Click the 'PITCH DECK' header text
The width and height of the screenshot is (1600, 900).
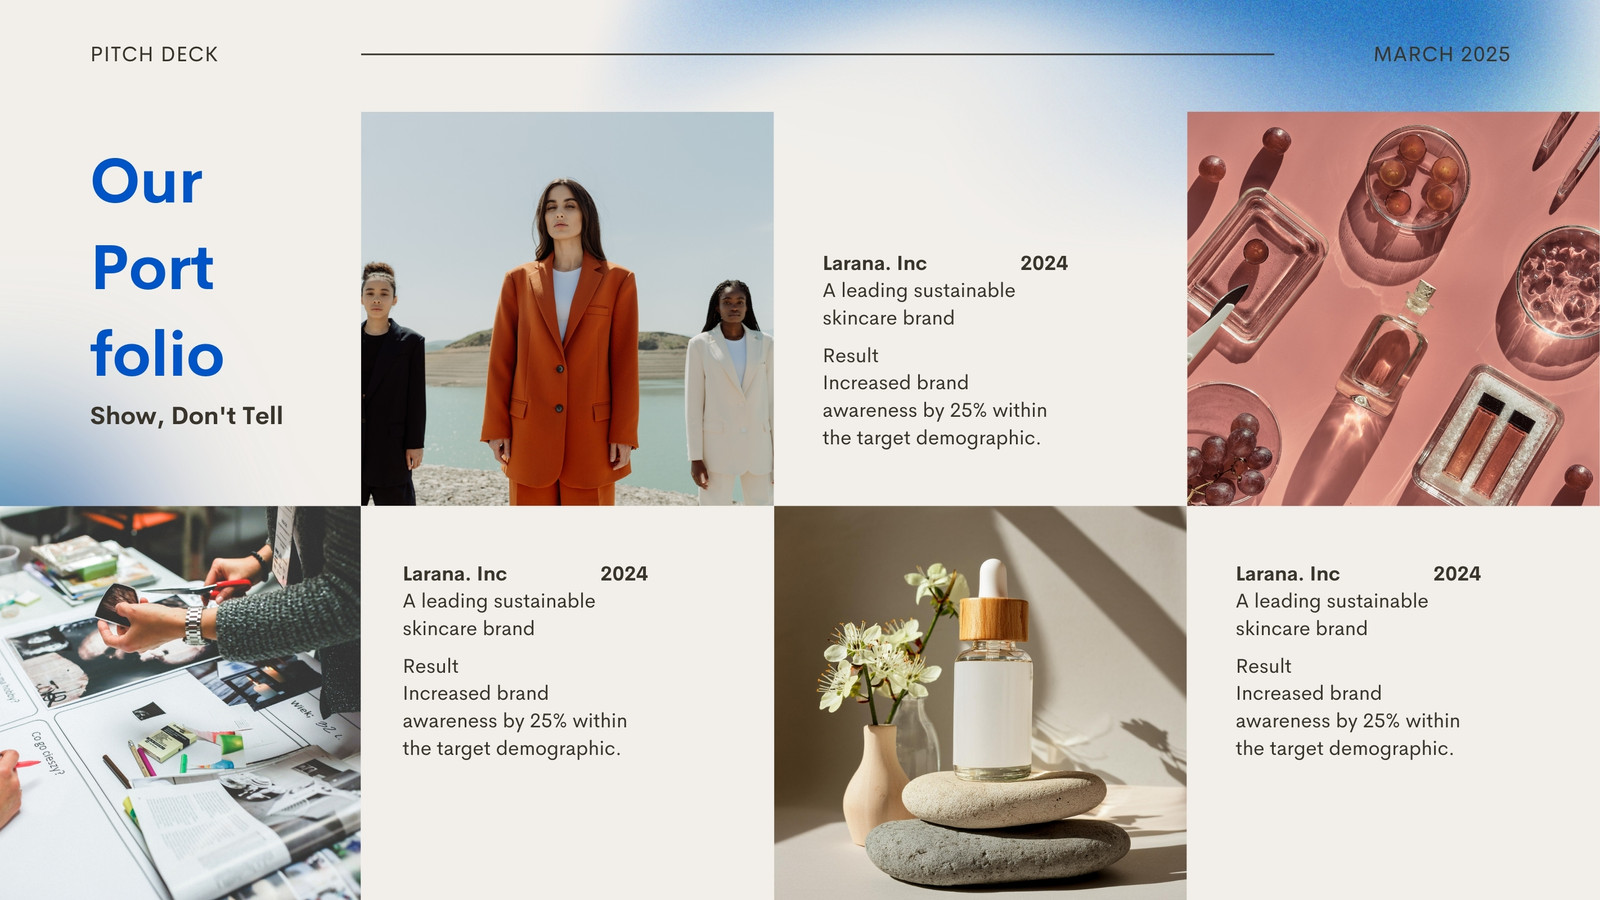point(154,55)
